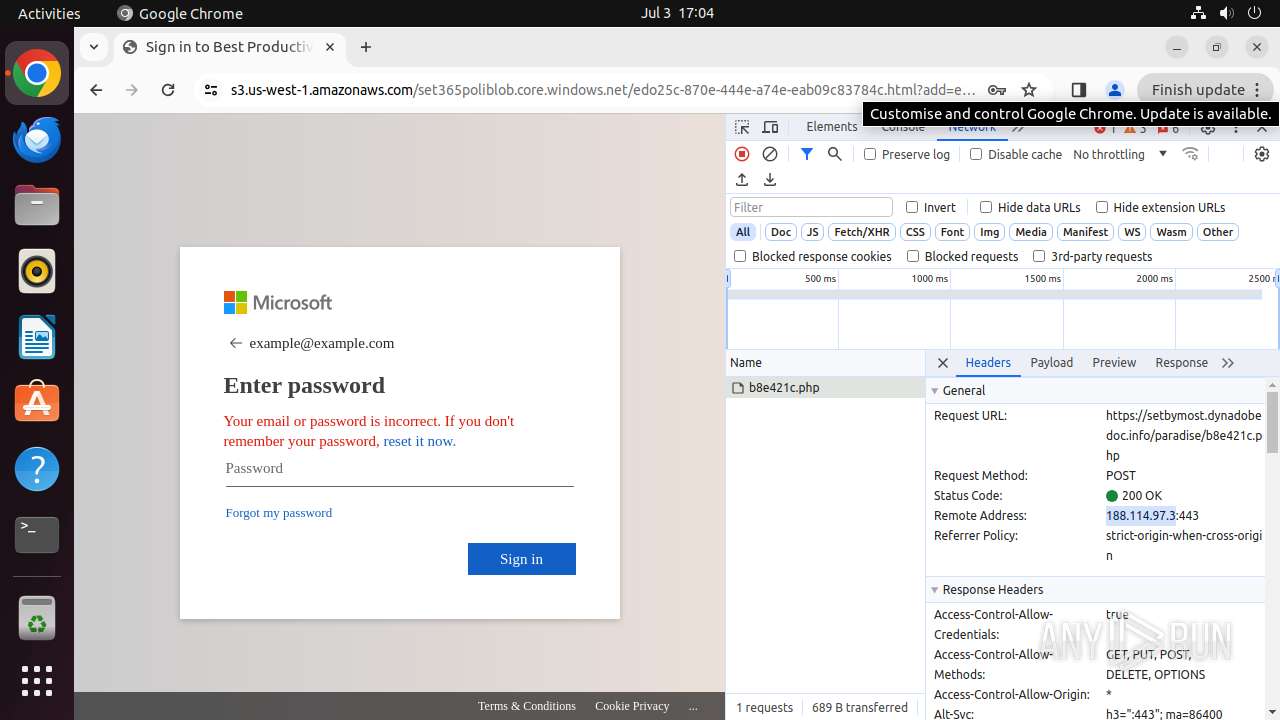Screen dimensions: 1280x720
Task: Tick the Hide extension URLs checkbox
Action: coord(1102,207)
